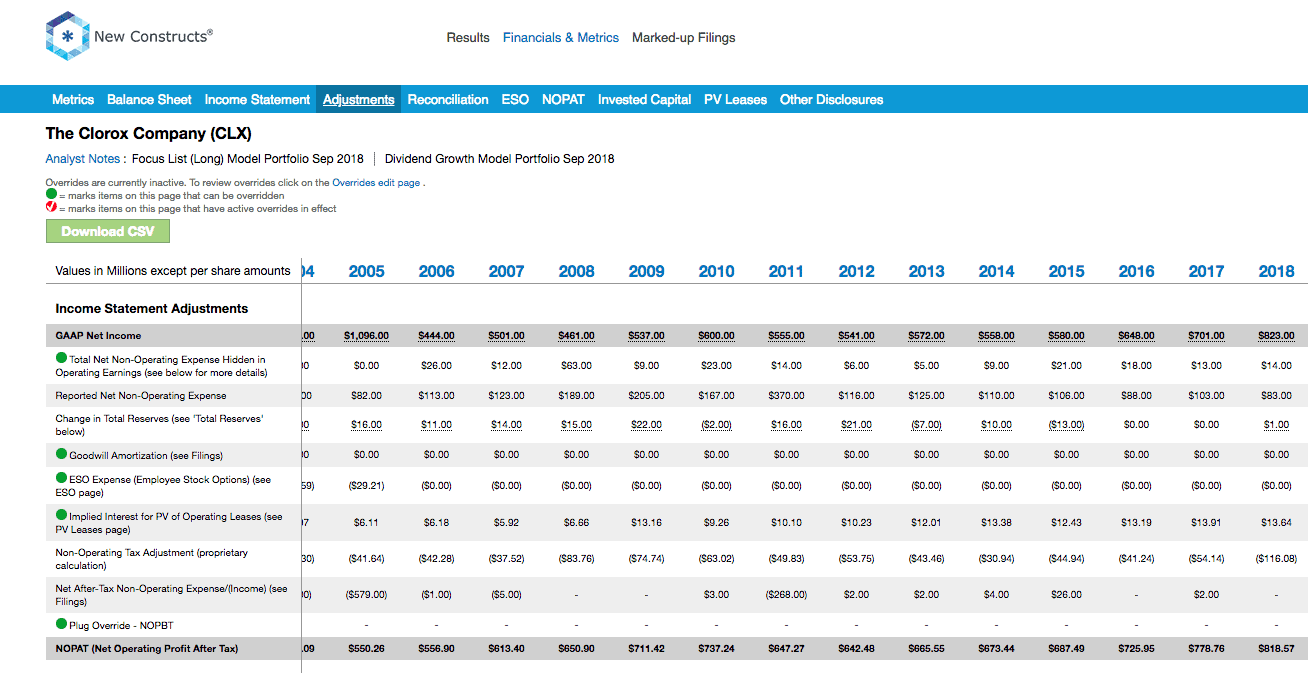Select the 2012 year column header
Screen dimensions: 1308x673
[856, 271]
